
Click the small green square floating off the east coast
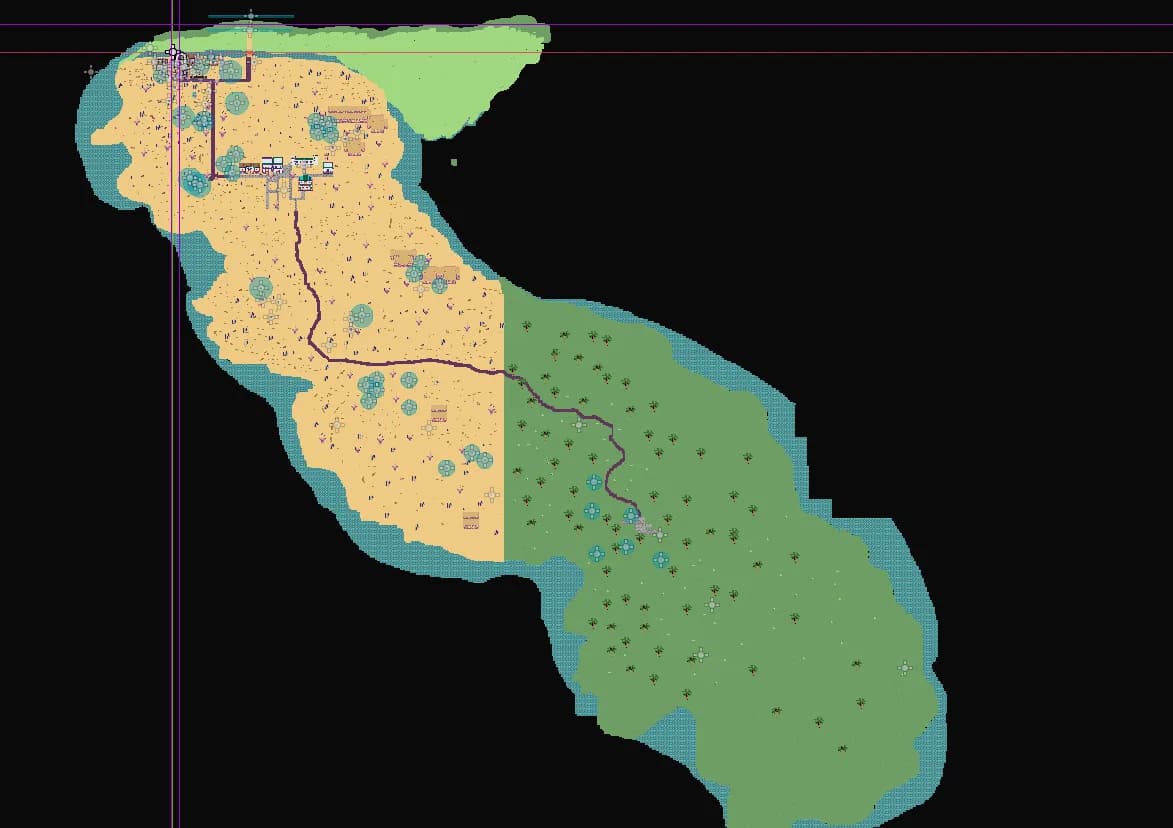(454, 162)
